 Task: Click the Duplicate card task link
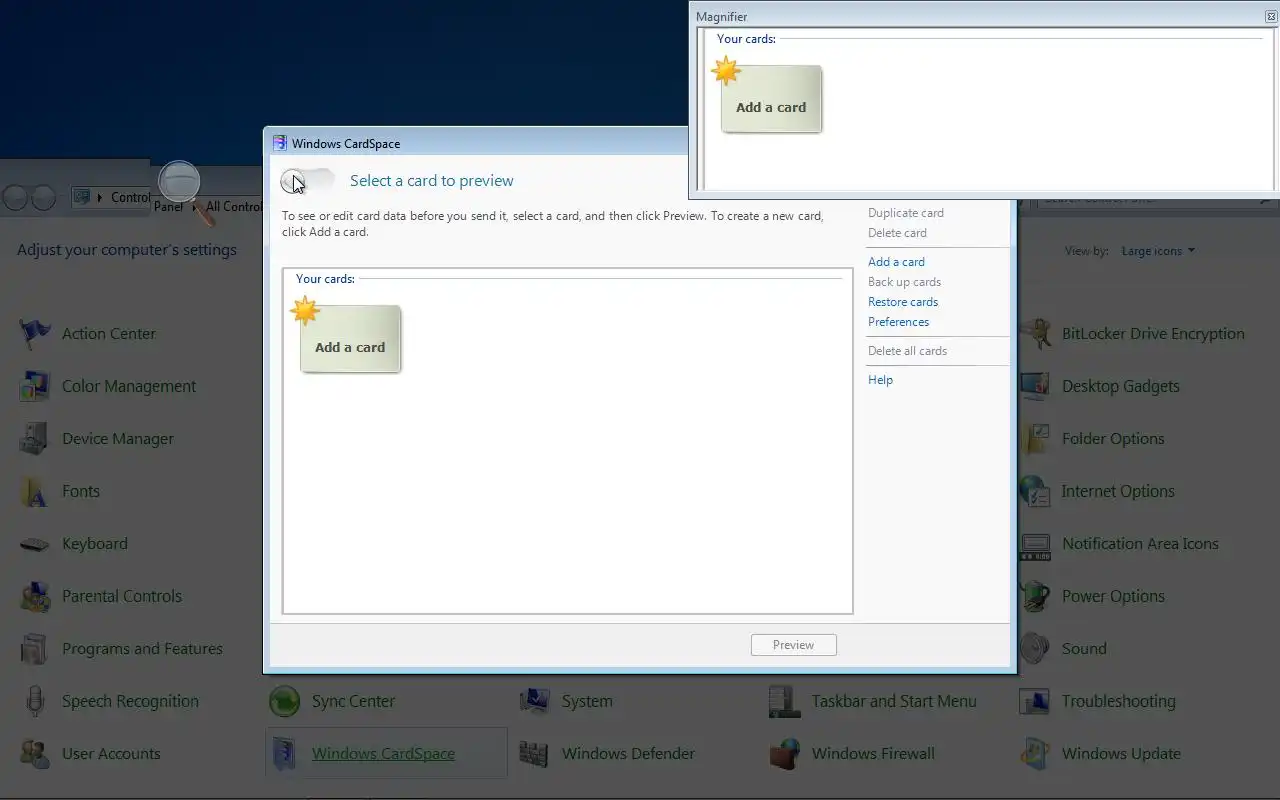click(906, 213)
